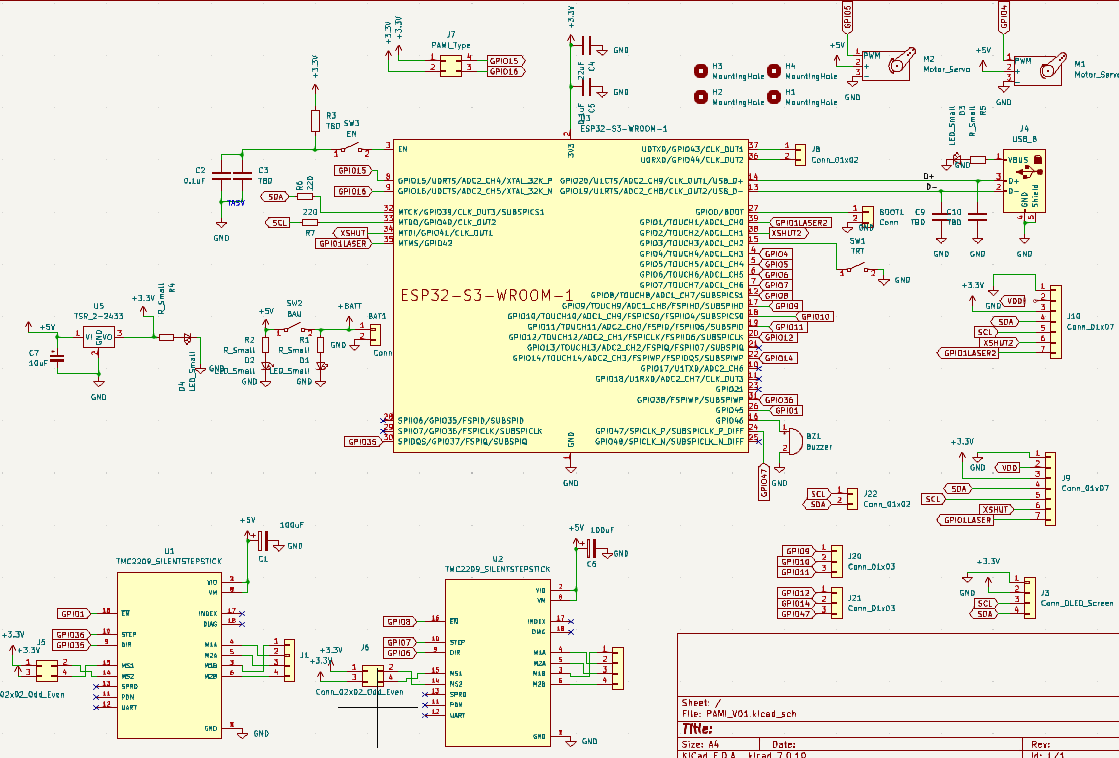Click the Size: A4 title block field
The width and height of the screenshot is (1119, 758).
pos(700,744)
